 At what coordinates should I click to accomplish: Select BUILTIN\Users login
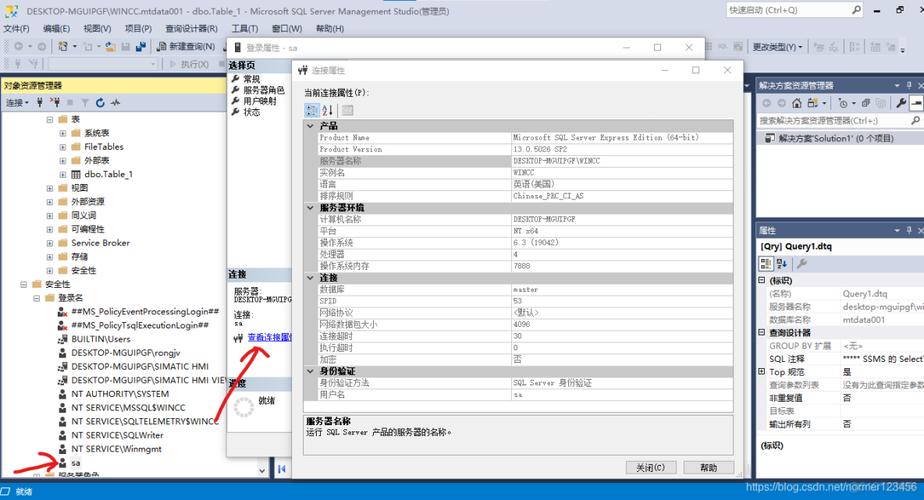[101, 339]
